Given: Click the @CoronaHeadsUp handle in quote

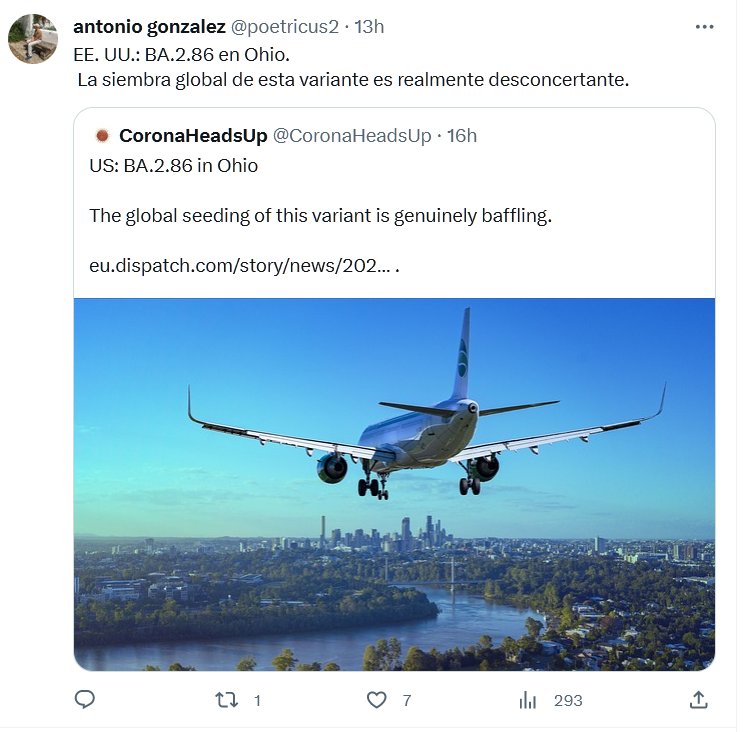Looking at the screenshot, I should pos(352,136).
